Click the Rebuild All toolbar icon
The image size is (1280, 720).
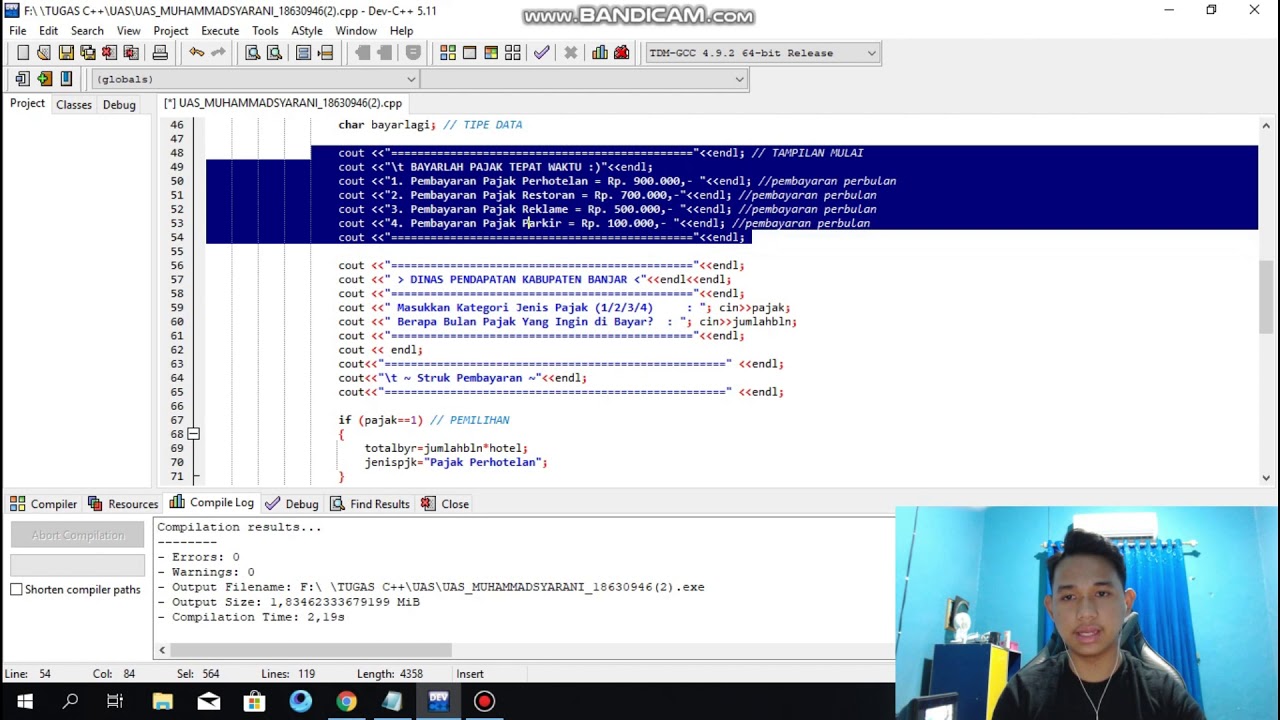(x=512, y=53)
